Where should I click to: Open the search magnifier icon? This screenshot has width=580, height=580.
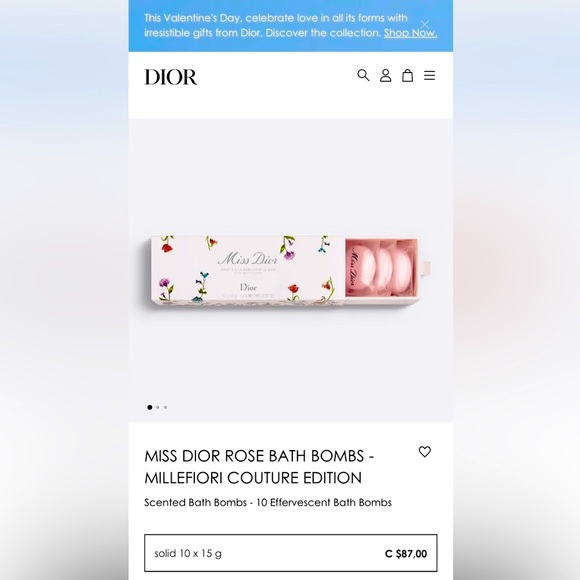click(x=363, y=75)
